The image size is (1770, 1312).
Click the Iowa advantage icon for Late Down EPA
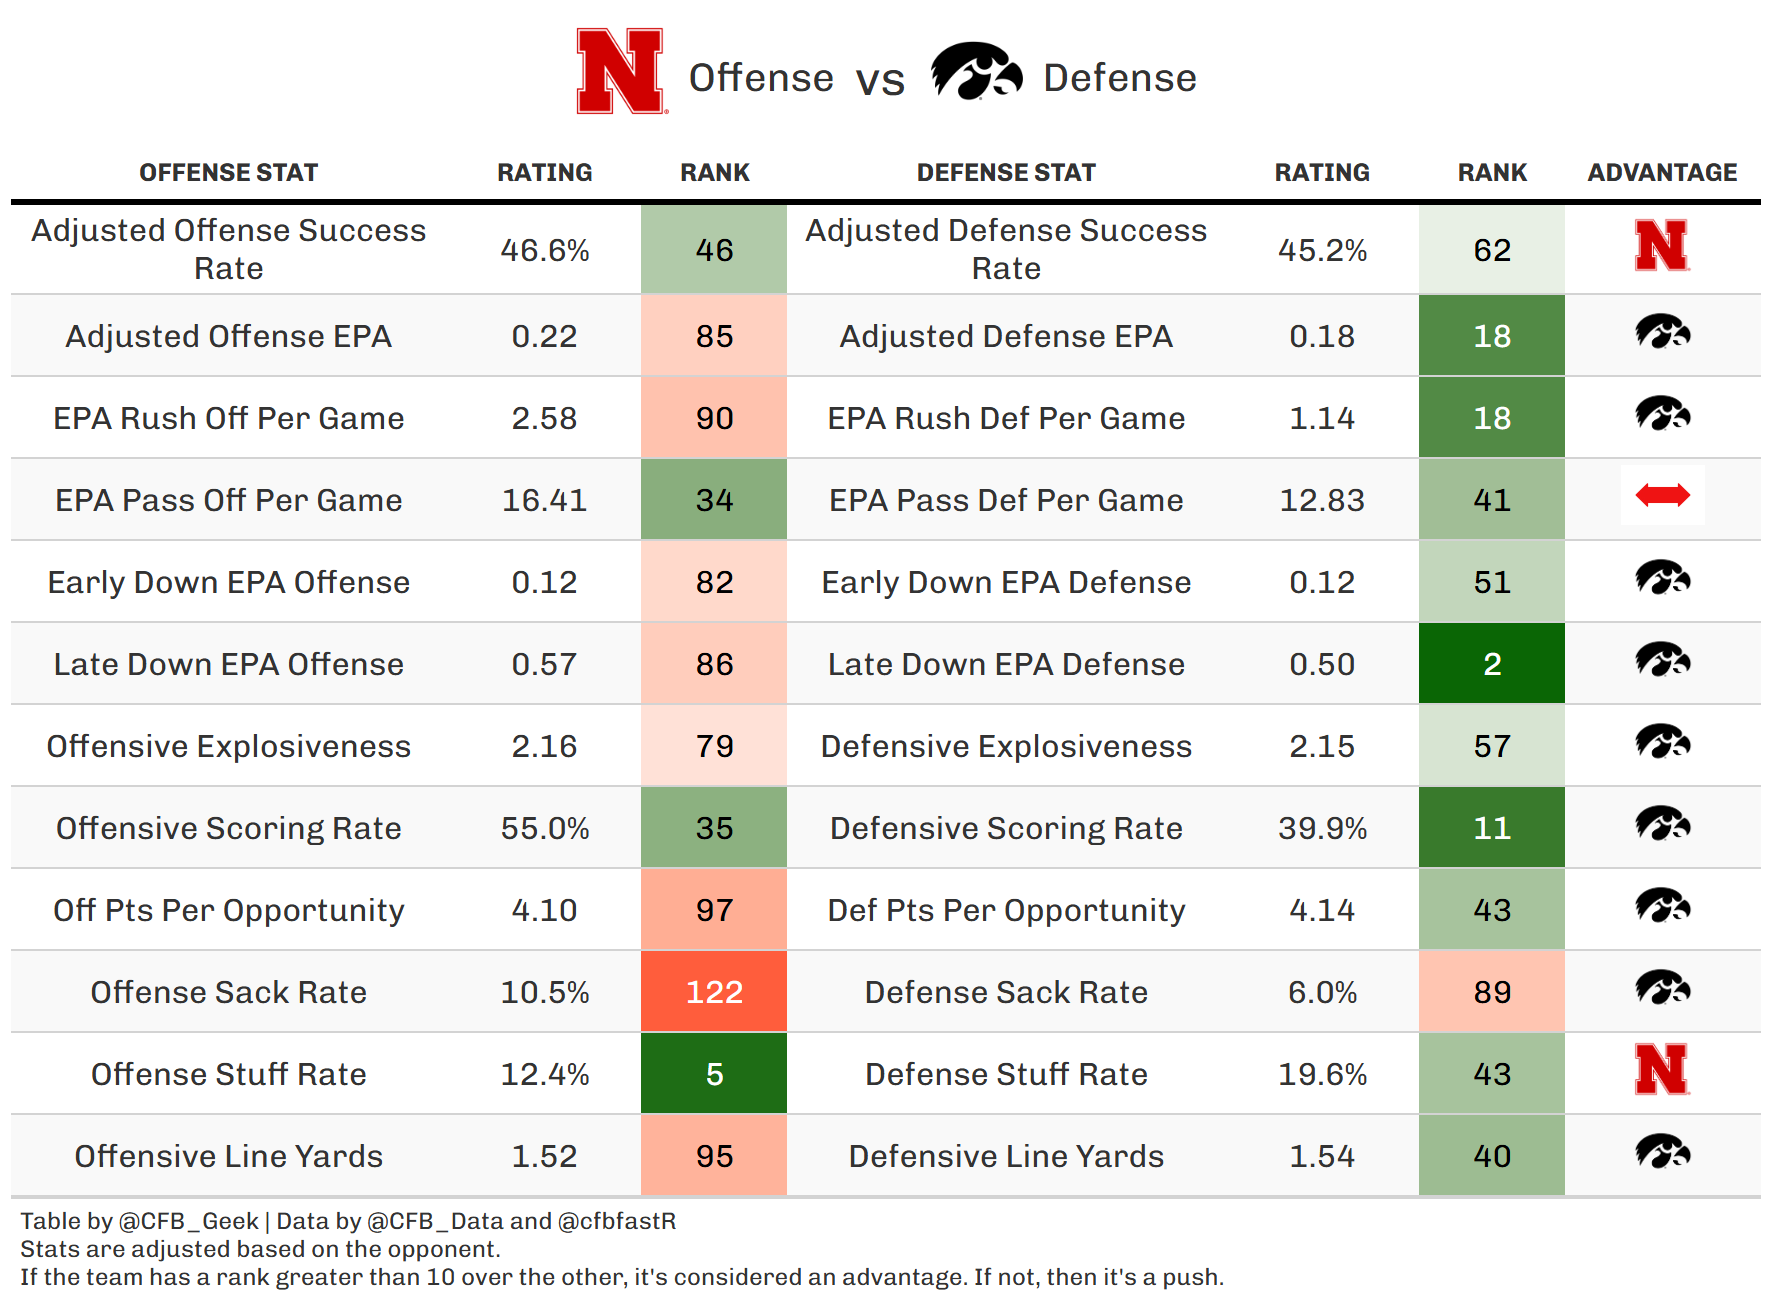pos(1662,660)
